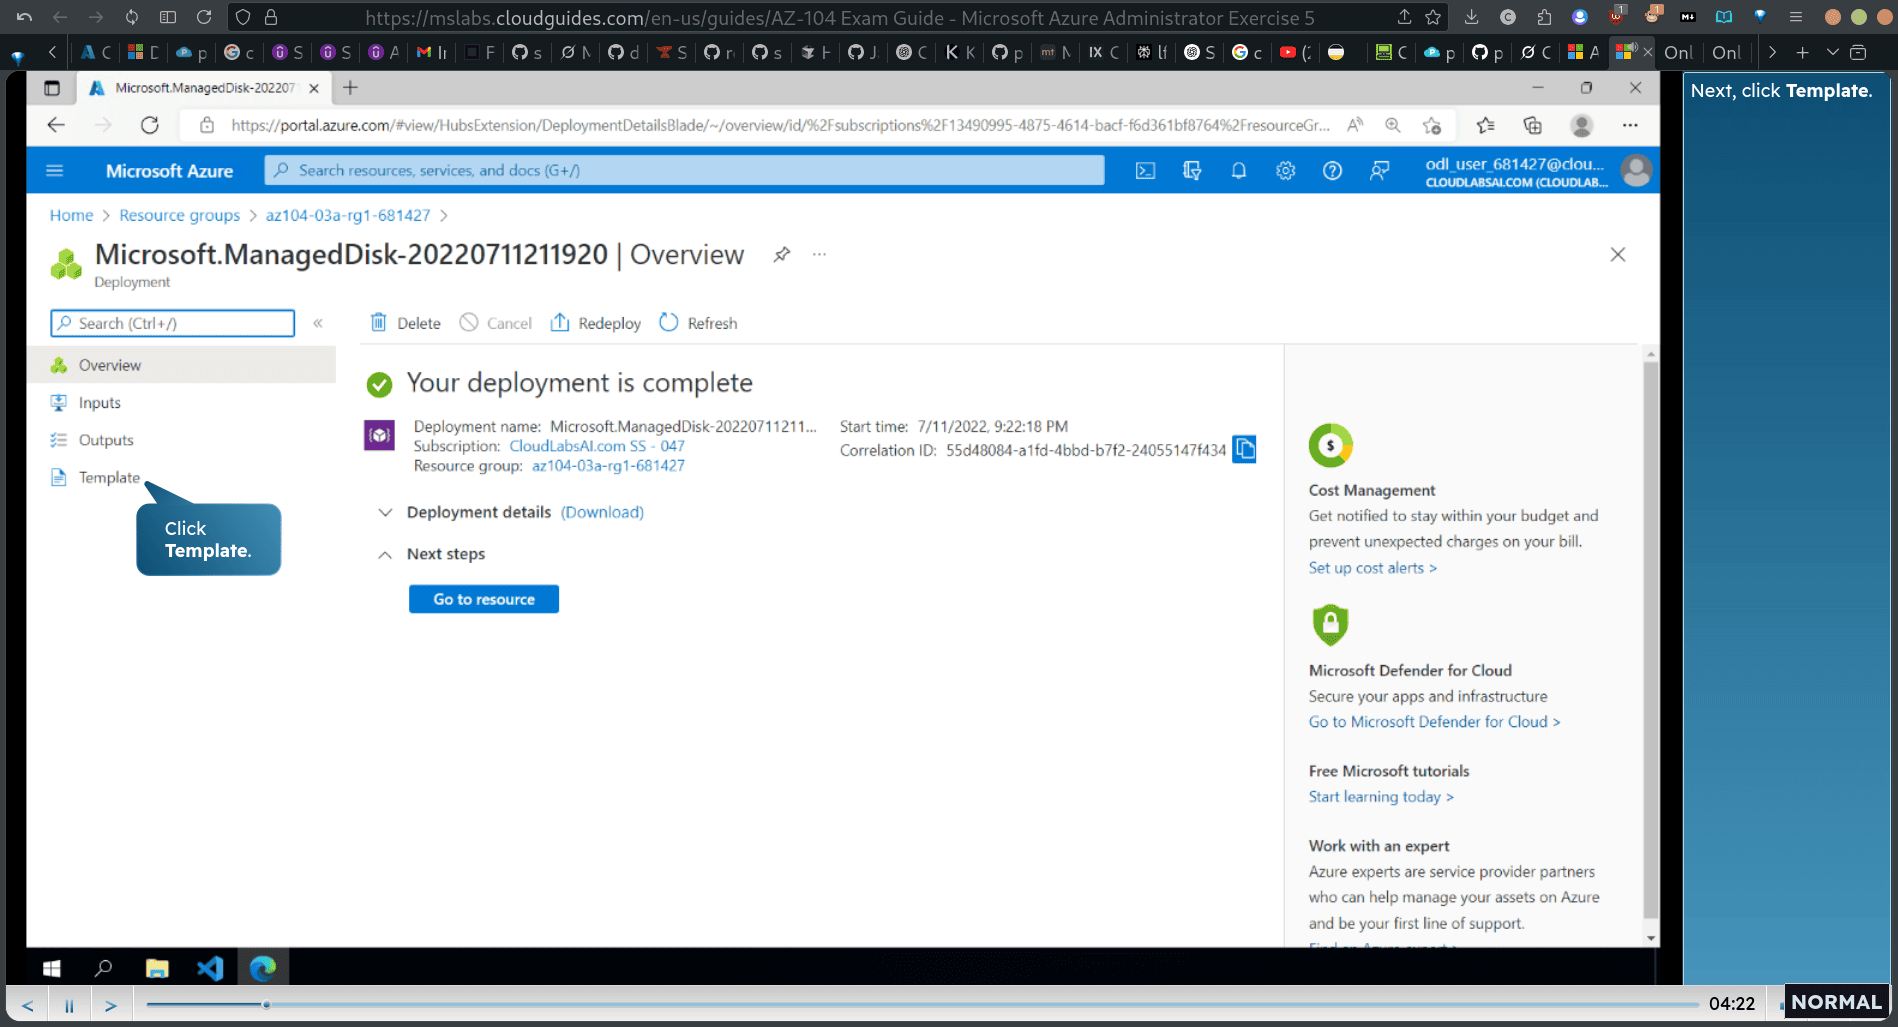Go to next guide step
1898x1027 pixels.
(x=111, y=1005)
